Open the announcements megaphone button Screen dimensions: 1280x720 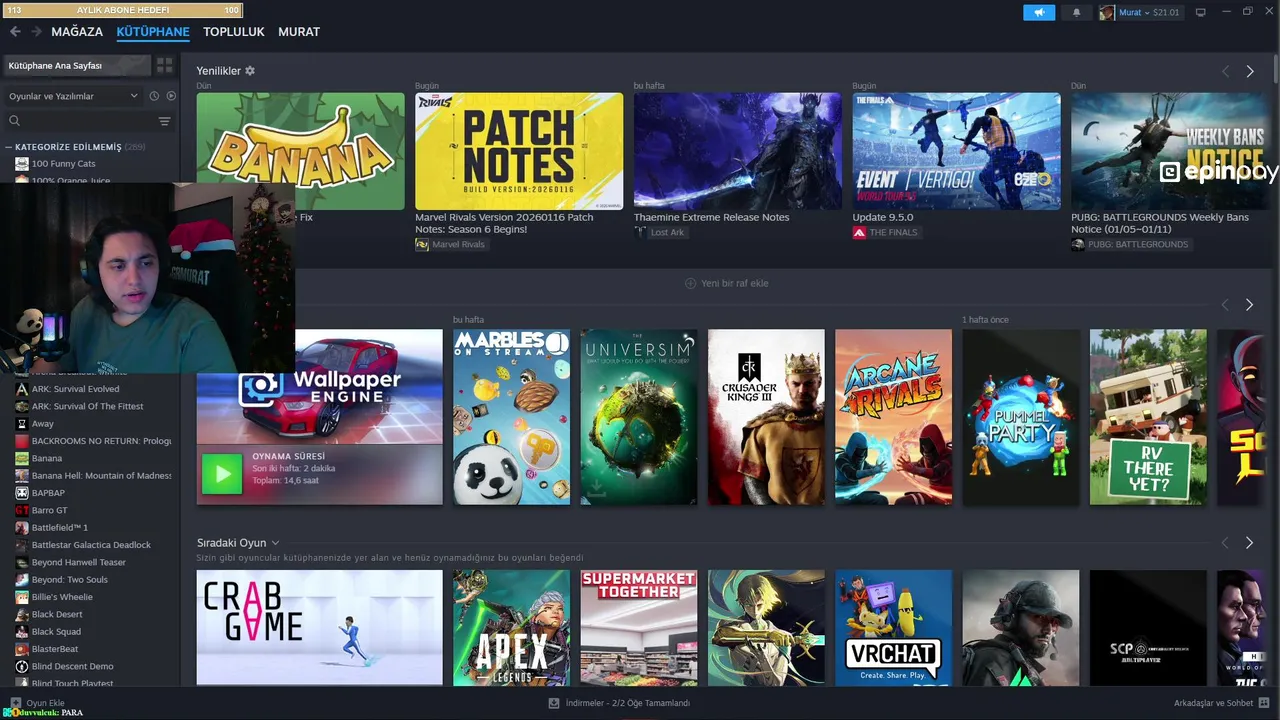1039,12
